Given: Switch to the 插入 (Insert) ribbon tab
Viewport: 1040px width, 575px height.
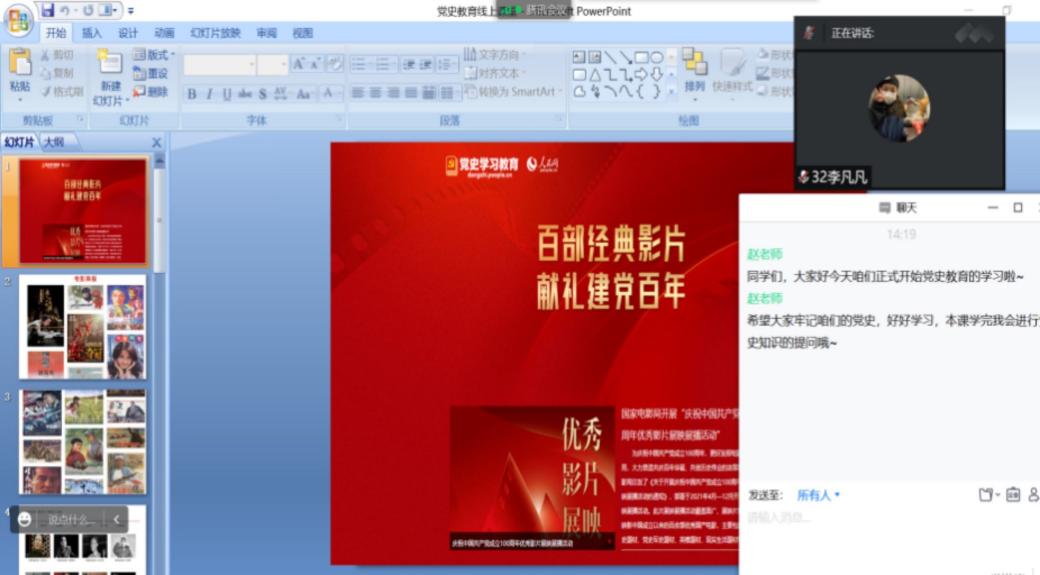Looking at the screenshot, I should pos(91,33).
